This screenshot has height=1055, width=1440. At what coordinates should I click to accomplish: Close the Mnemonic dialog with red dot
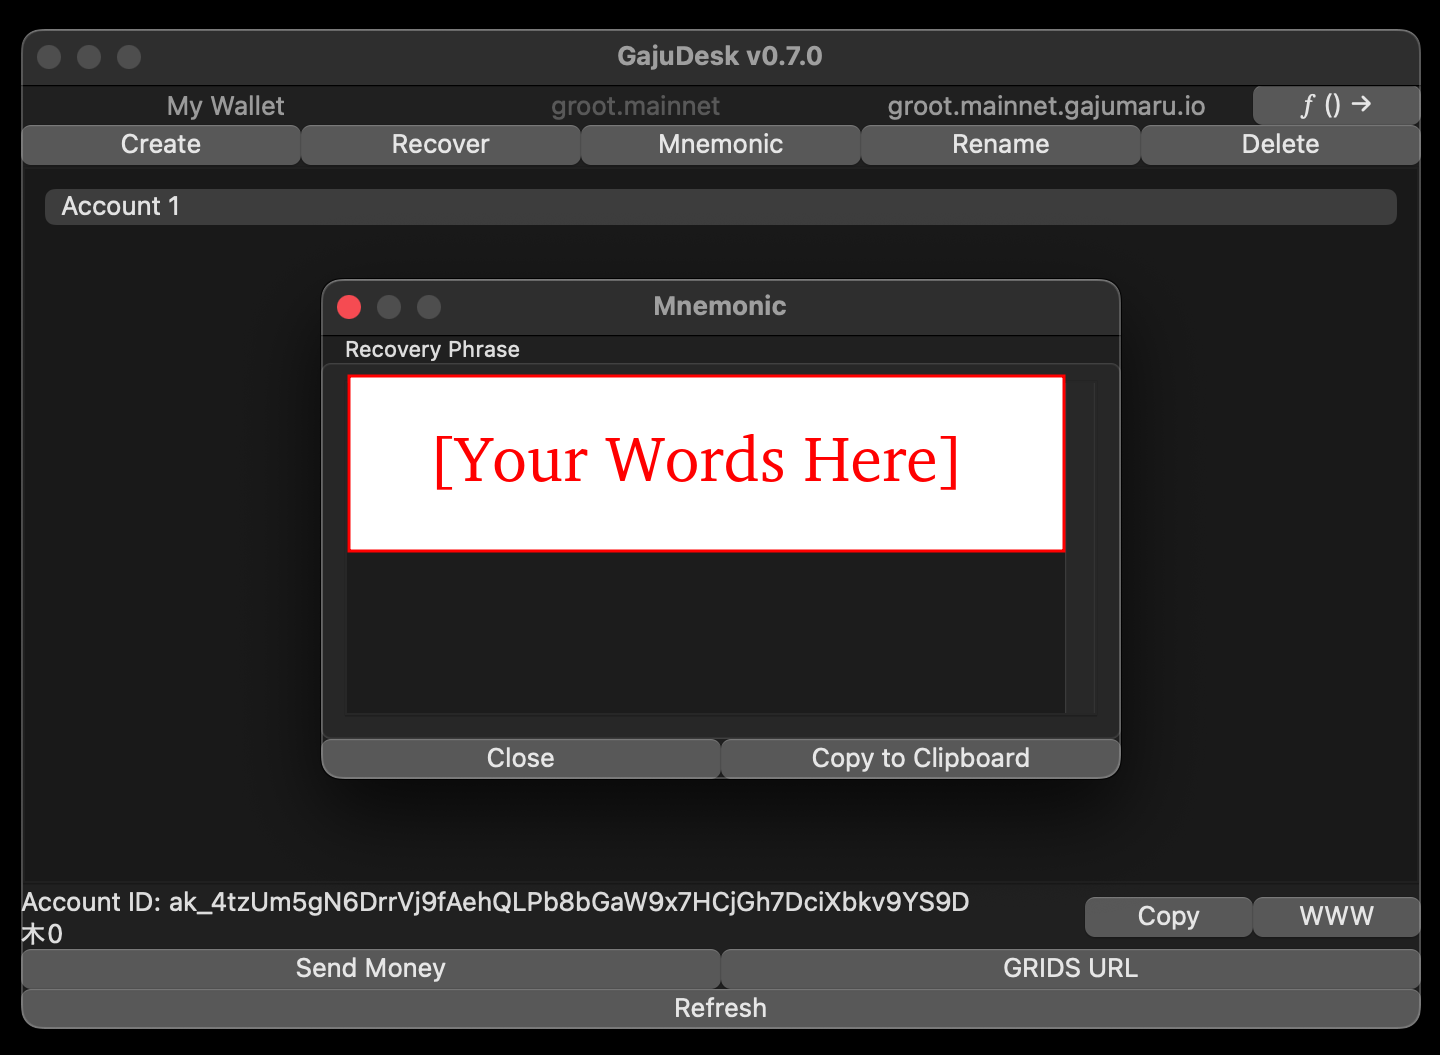(349, 307)
